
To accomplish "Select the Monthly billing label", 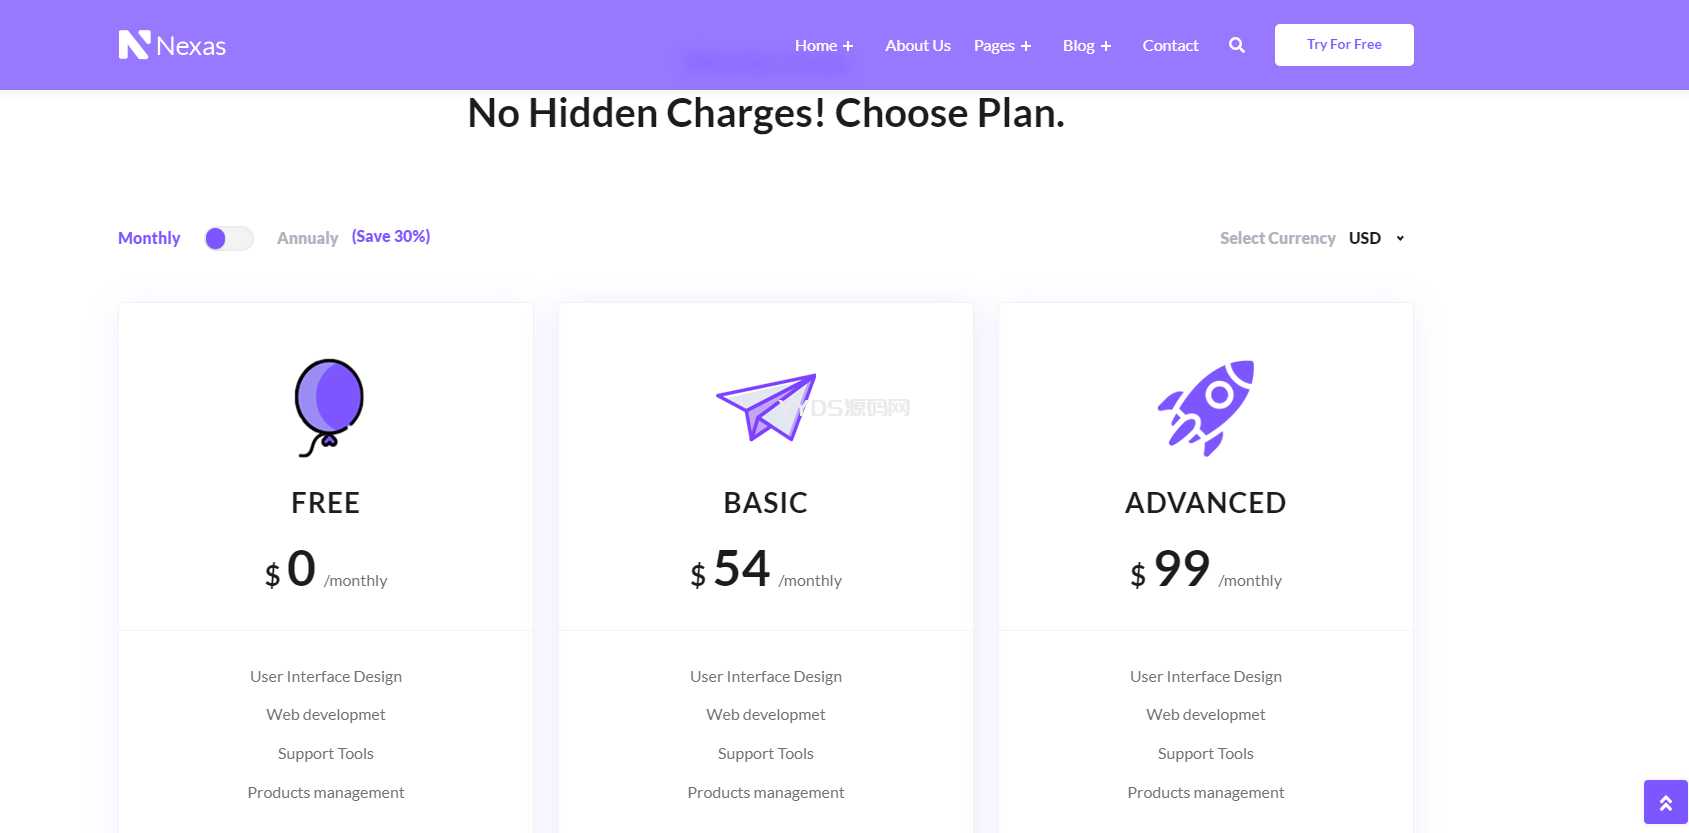I will (x=149, y=238).
